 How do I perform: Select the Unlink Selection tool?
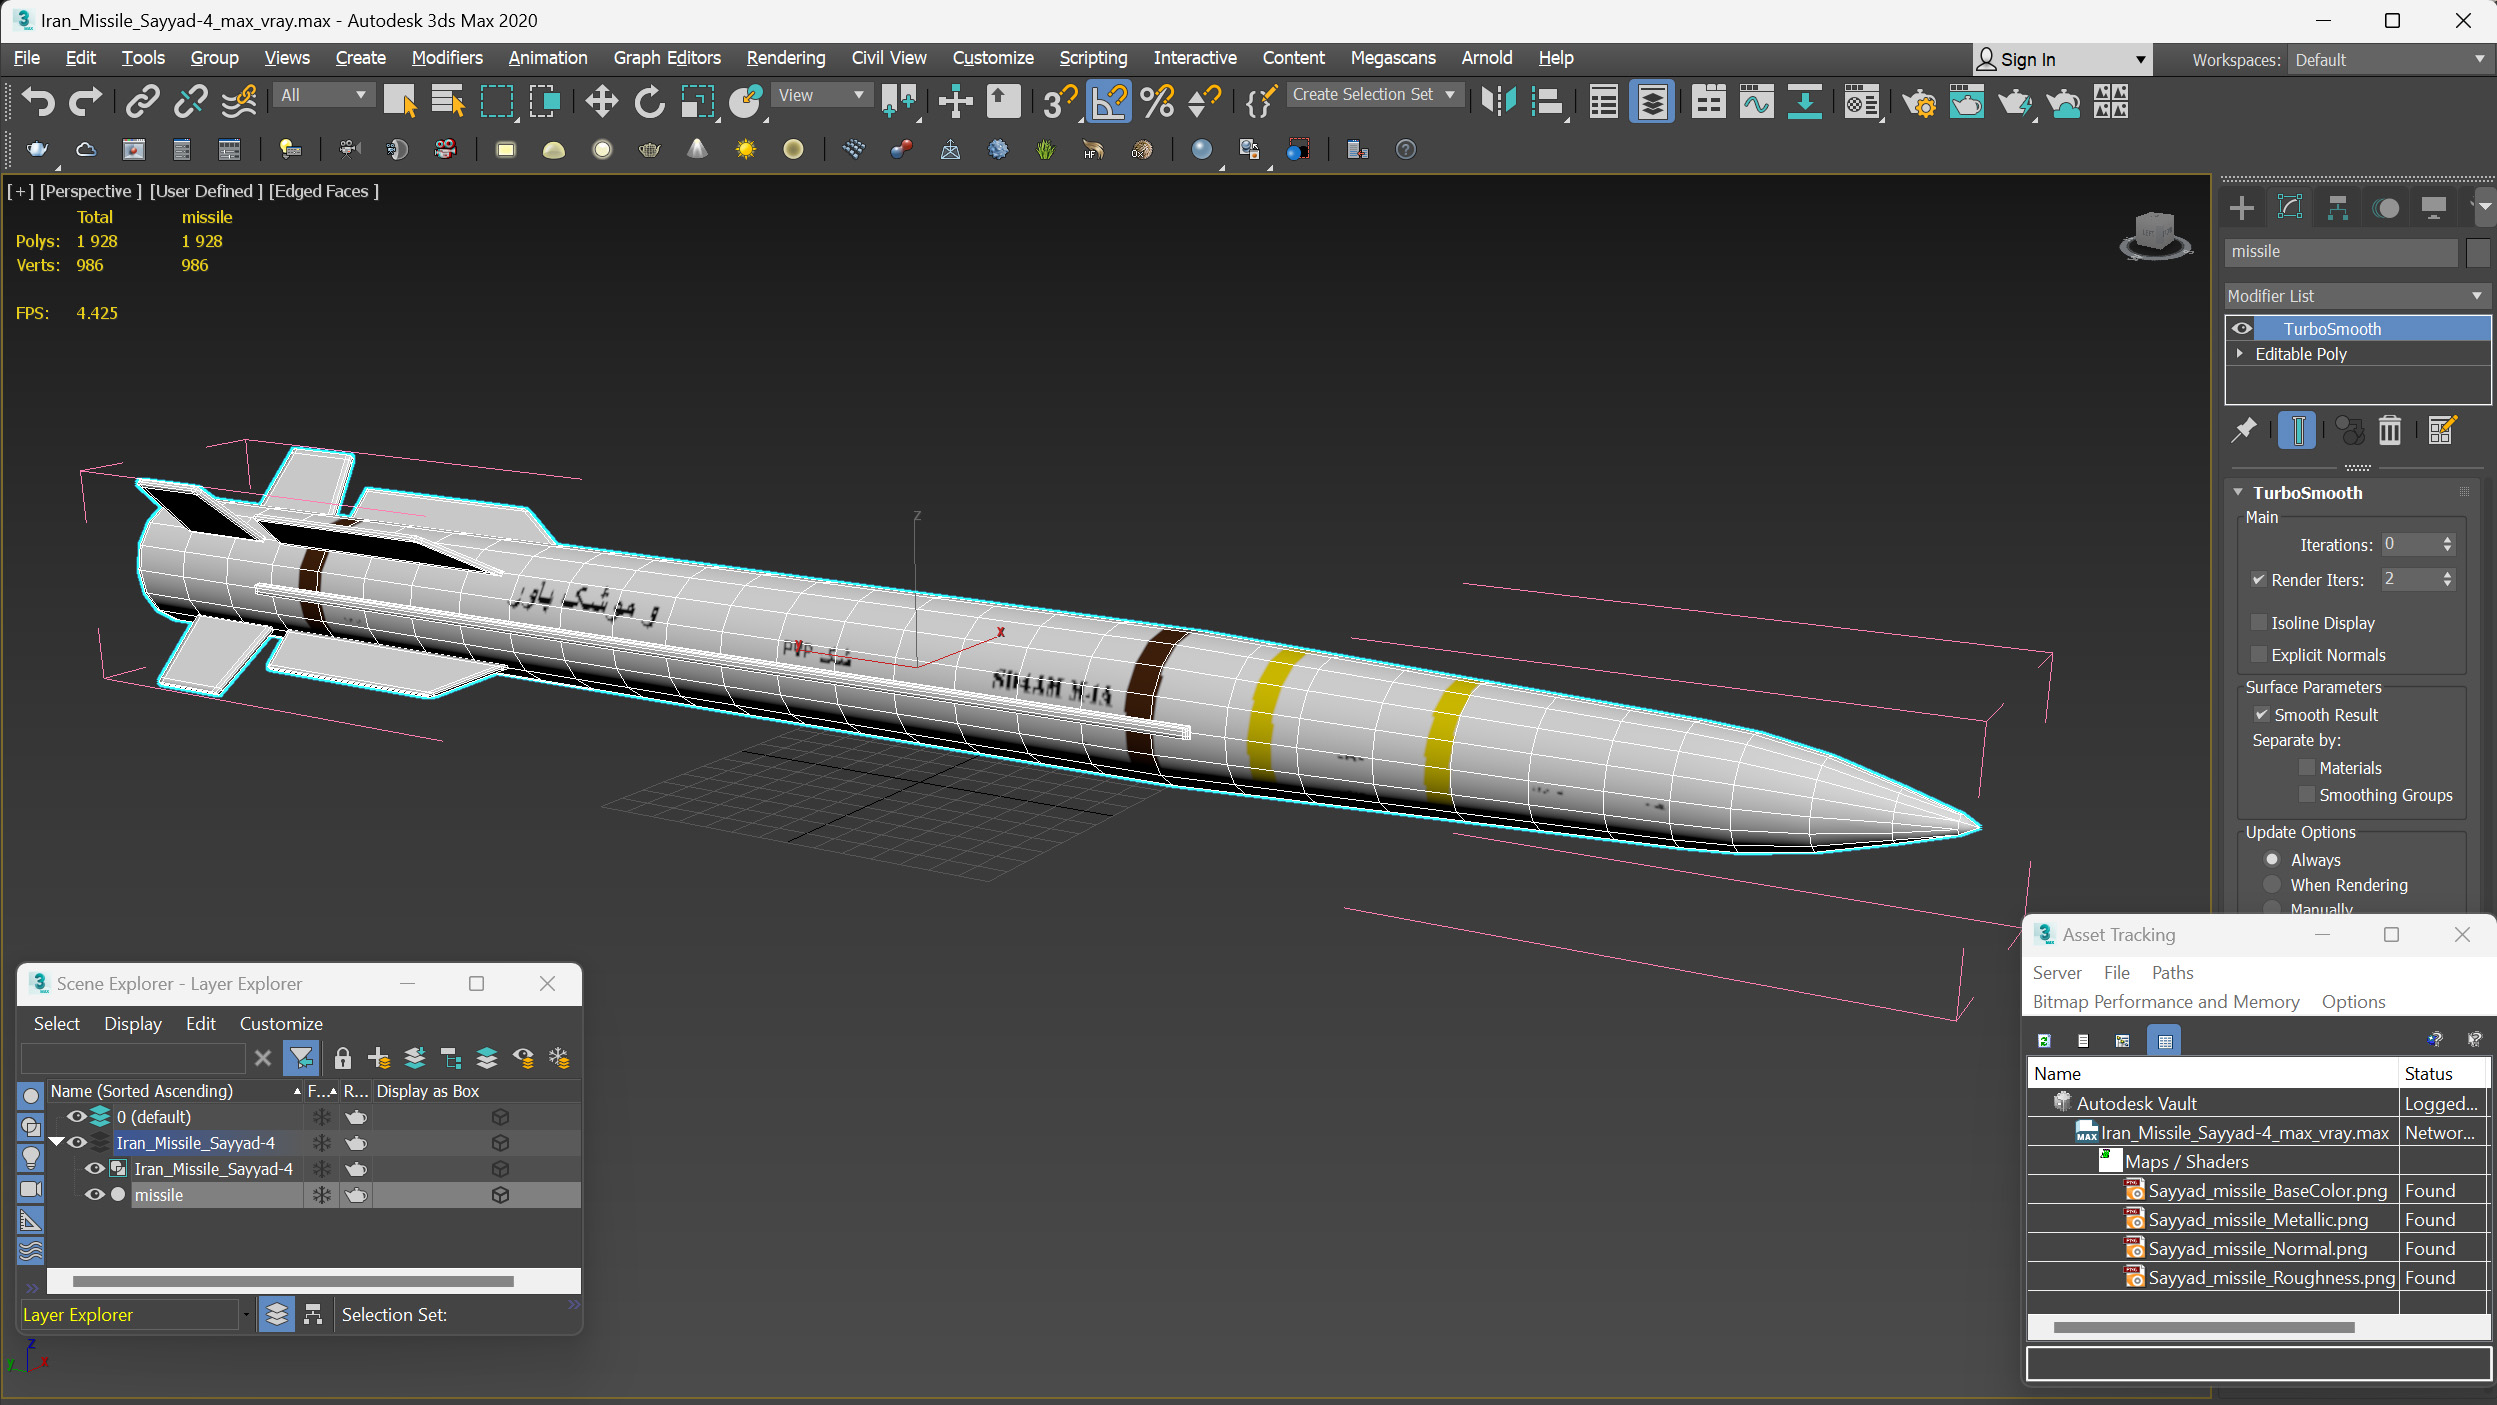[x=190, y=101]
